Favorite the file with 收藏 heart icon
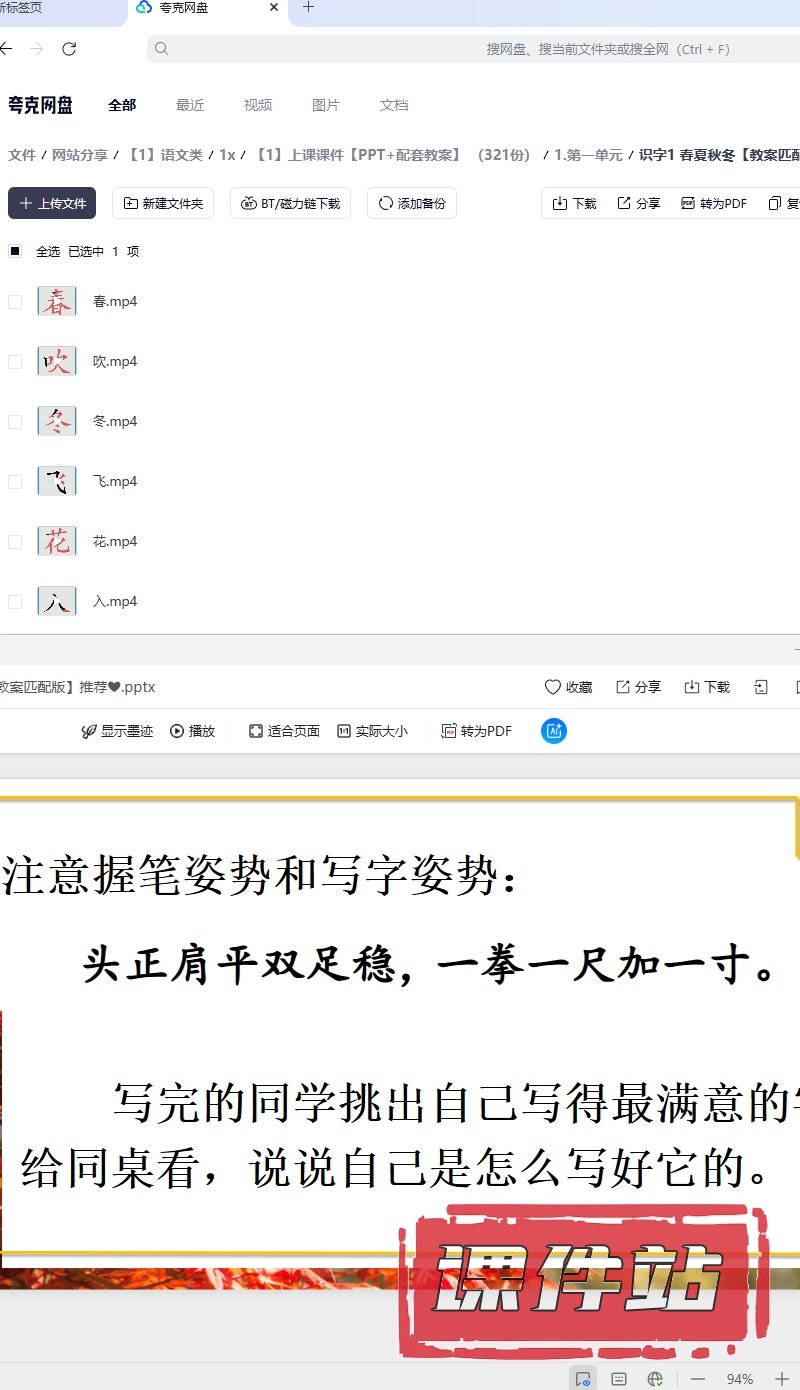The image size is (800, 1390). (x=567, y=687)
